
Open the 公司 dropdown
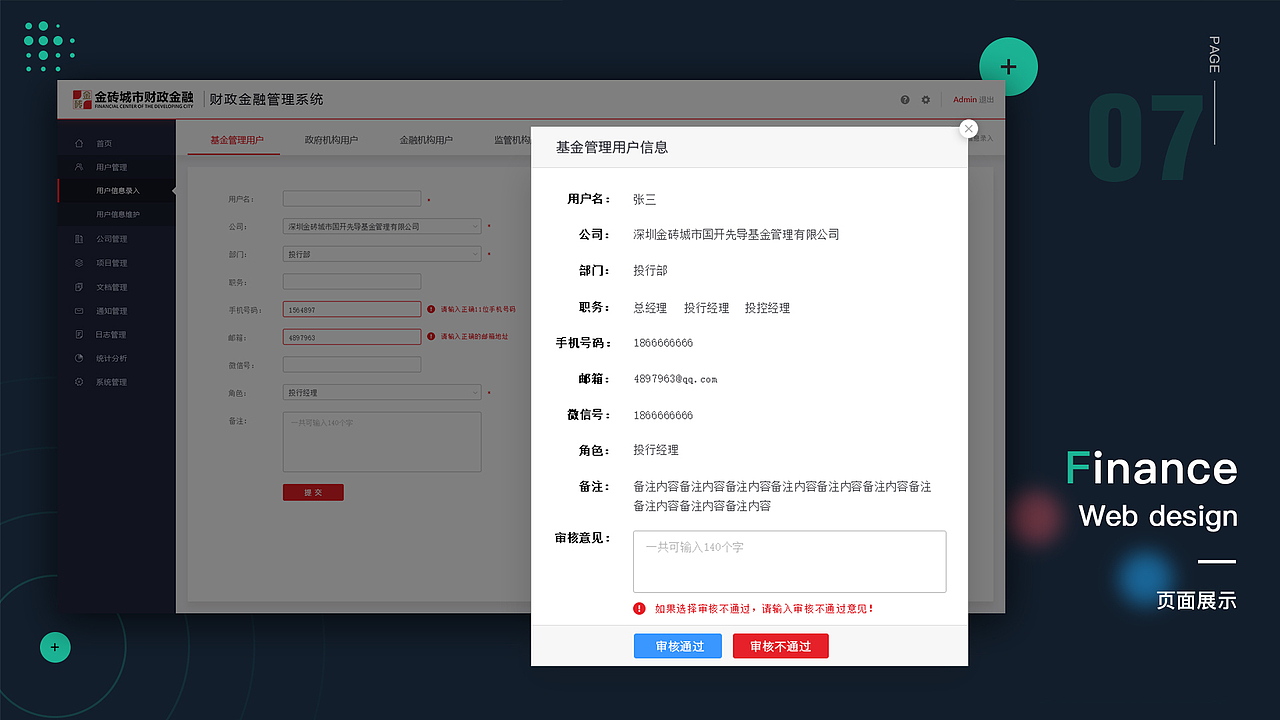tap(382, 227)
